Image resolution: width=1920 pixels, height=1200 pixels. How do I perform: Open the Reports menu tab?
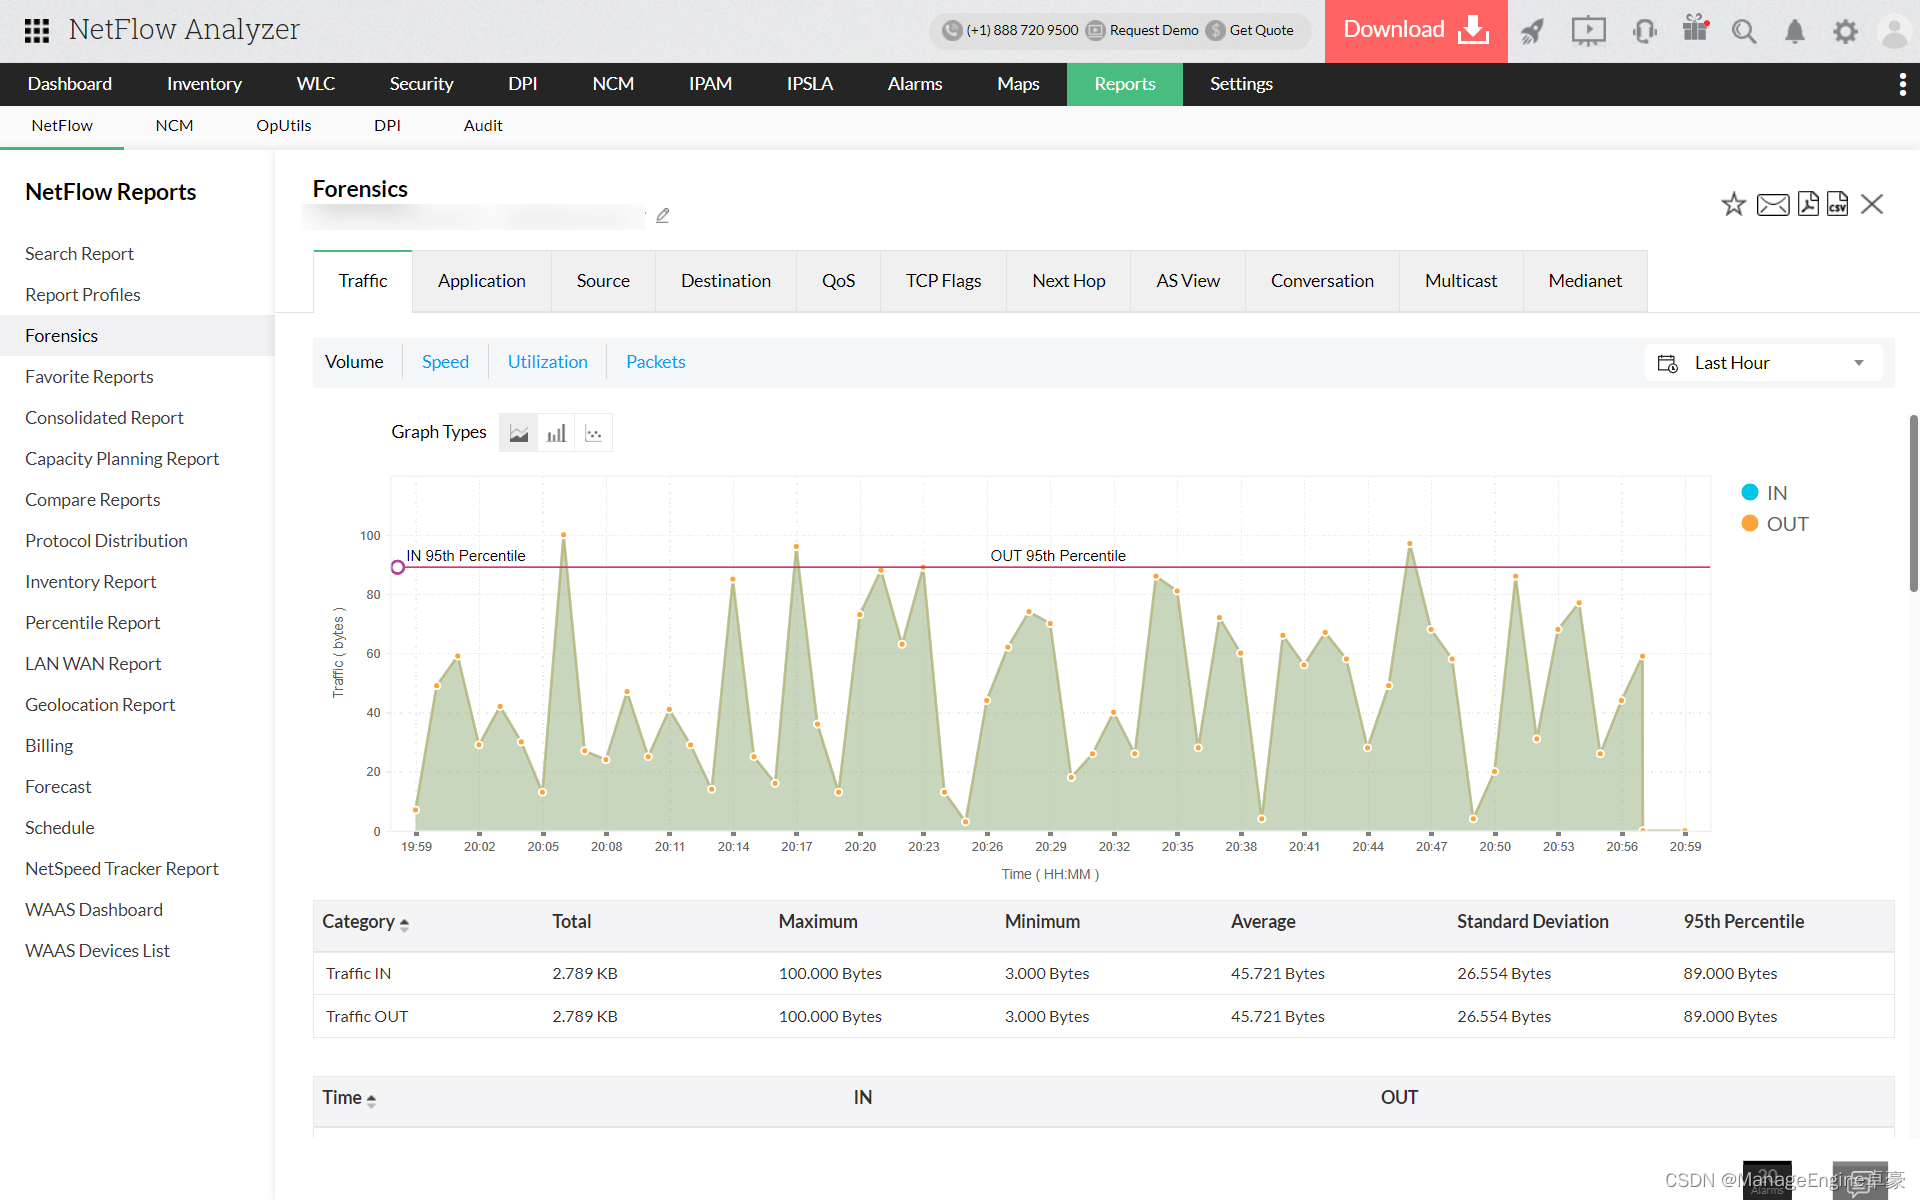pos(1124,83)
